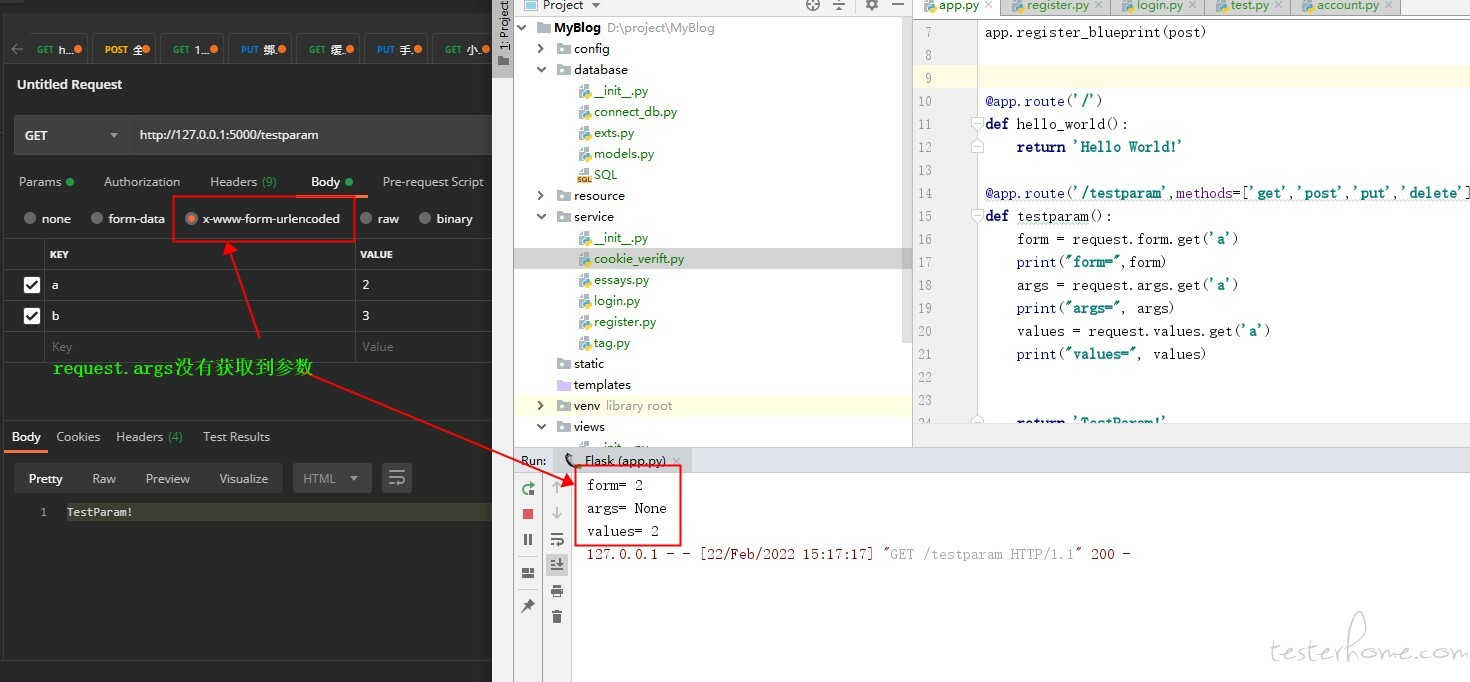Toggle line wrap in Postman response
This screenshot has width=1470, height=682.
pyautogui.click(x=397, y=478)
